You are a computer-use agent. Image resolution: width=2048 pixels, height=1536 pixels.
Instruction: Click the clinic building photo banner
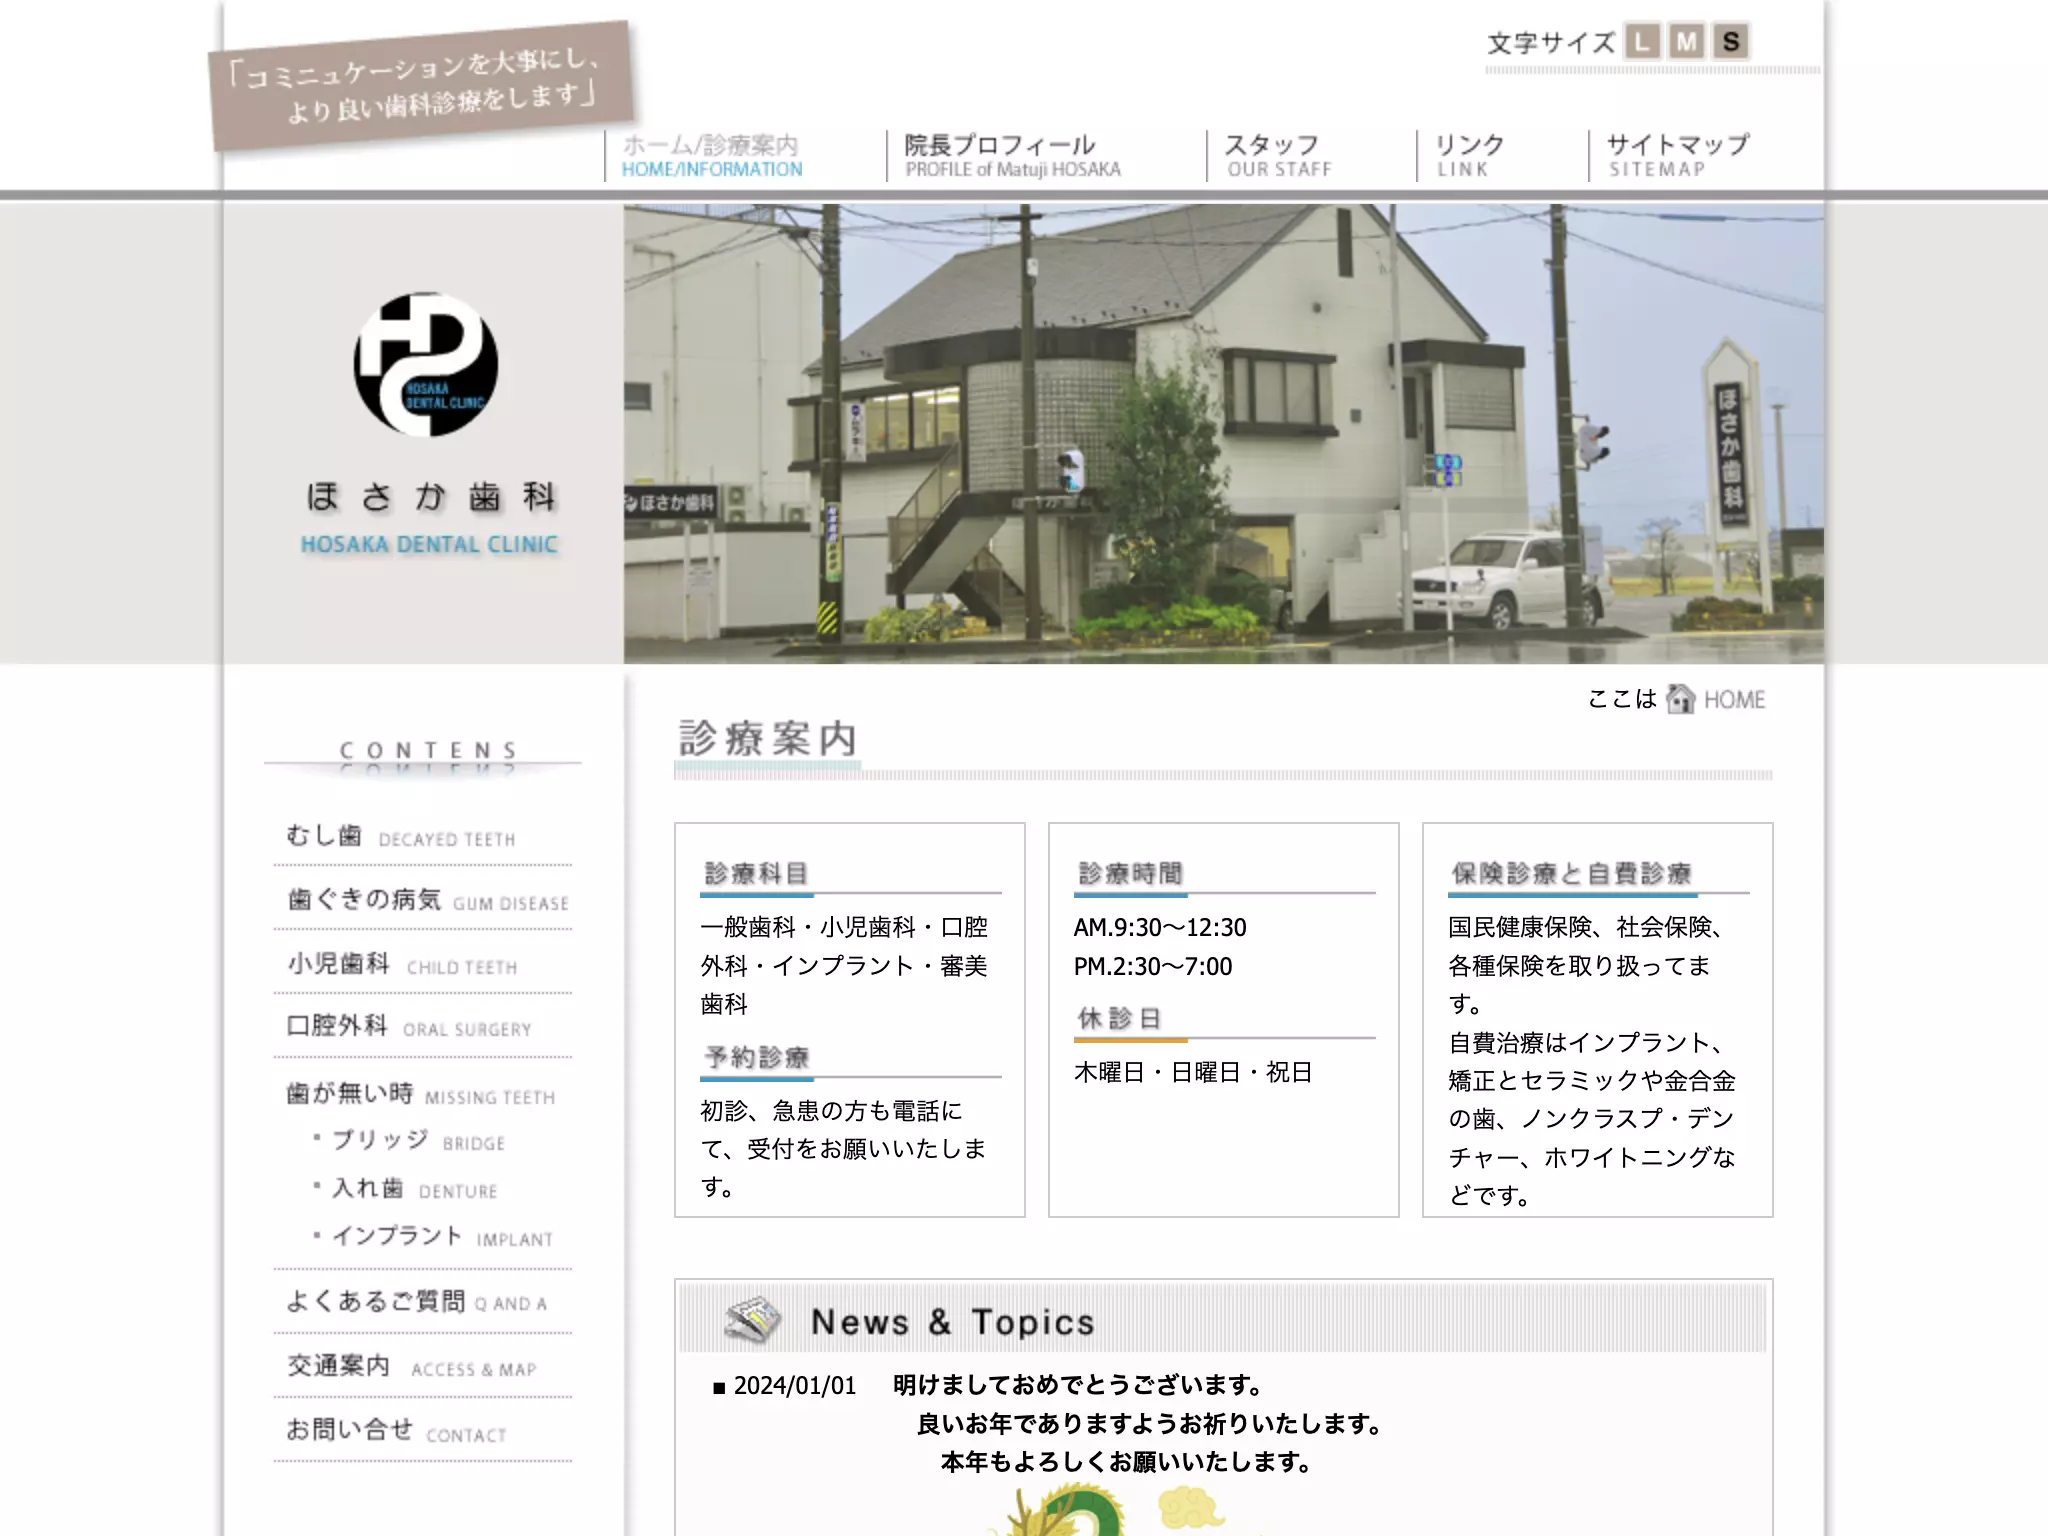coord(1223,433)
